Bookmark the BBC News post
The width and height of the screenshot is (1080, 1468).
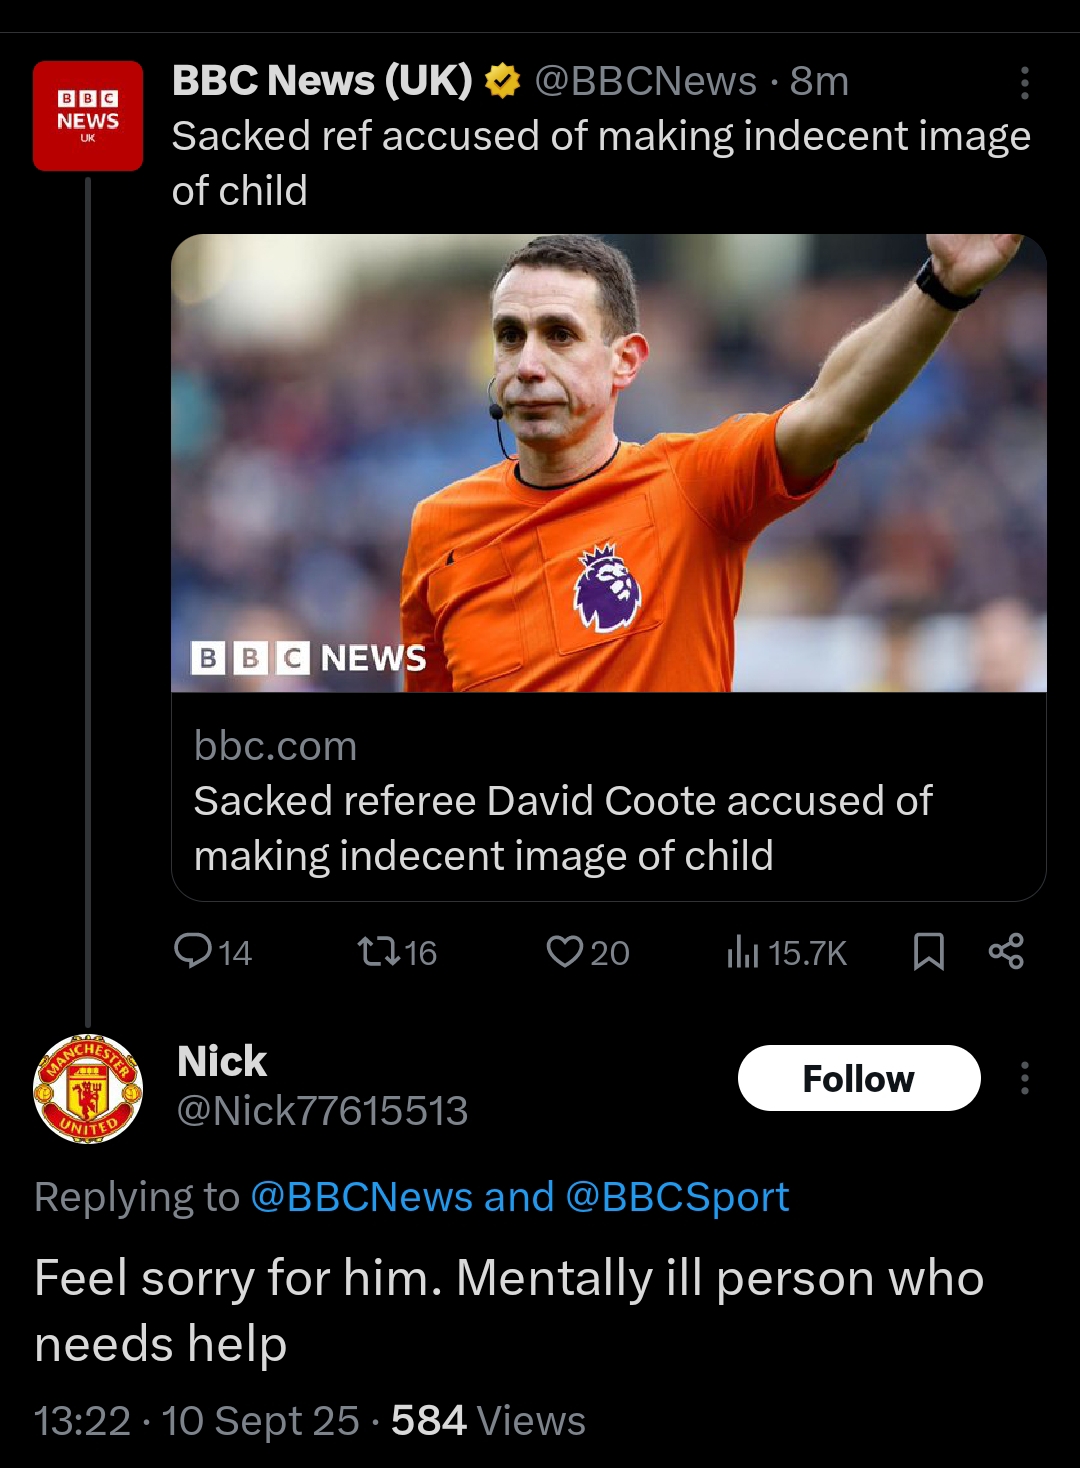(x=929, y=951)
